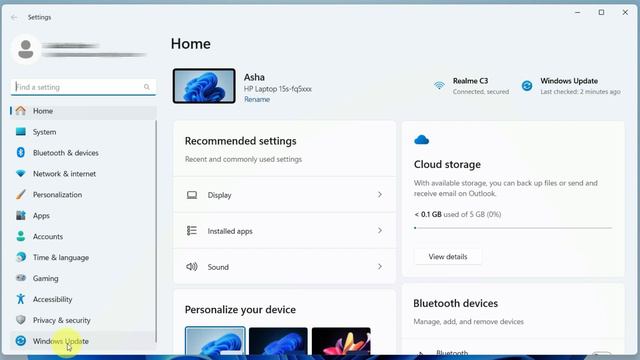Open Privacy & security settings
Image resolution: width=640 pixels, height=360 pixels.
pyautogui.click(x=83, y=320)
